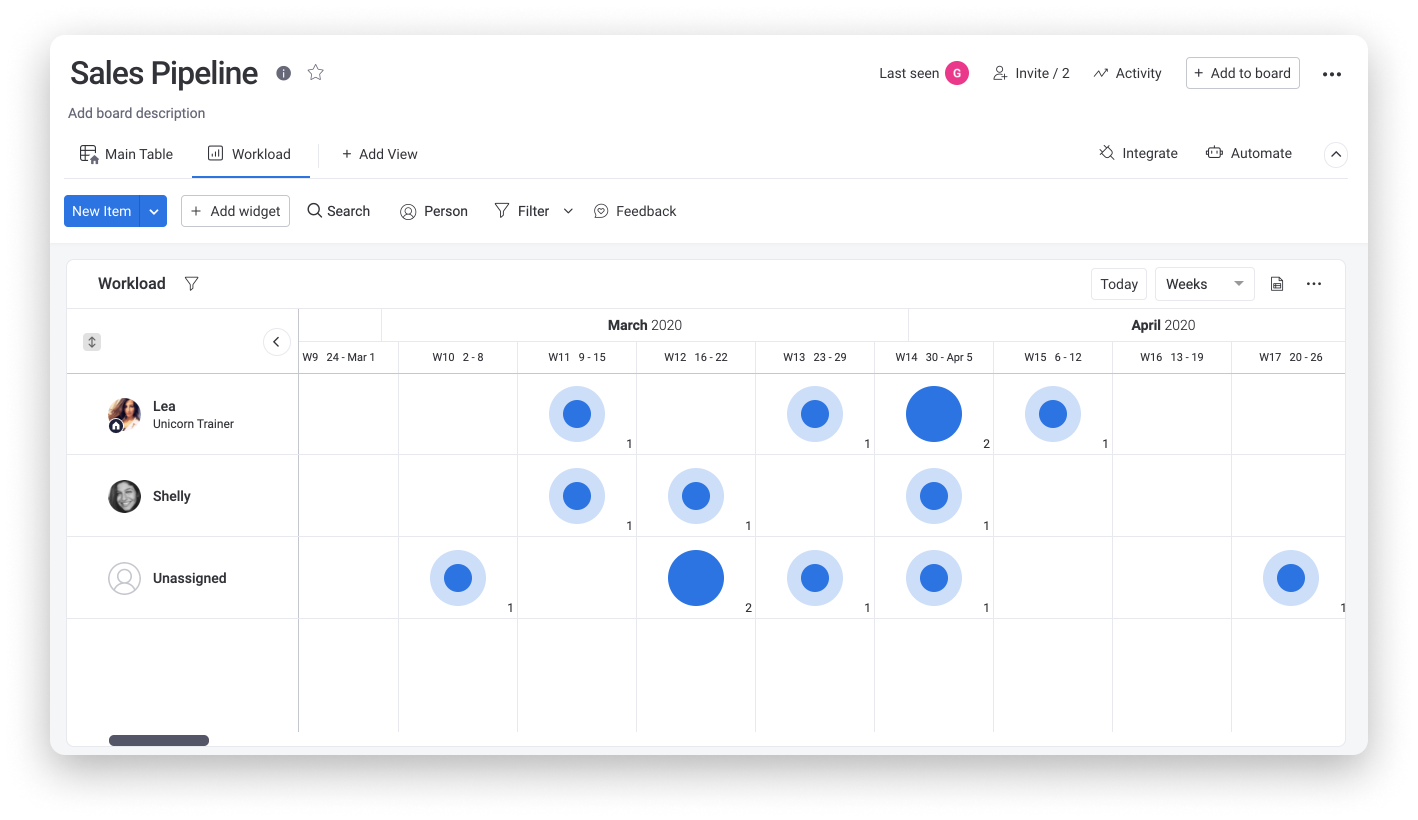Click the Add board description field
The width and height of the screenshot is (1418, 820).
tap(137, 113)
